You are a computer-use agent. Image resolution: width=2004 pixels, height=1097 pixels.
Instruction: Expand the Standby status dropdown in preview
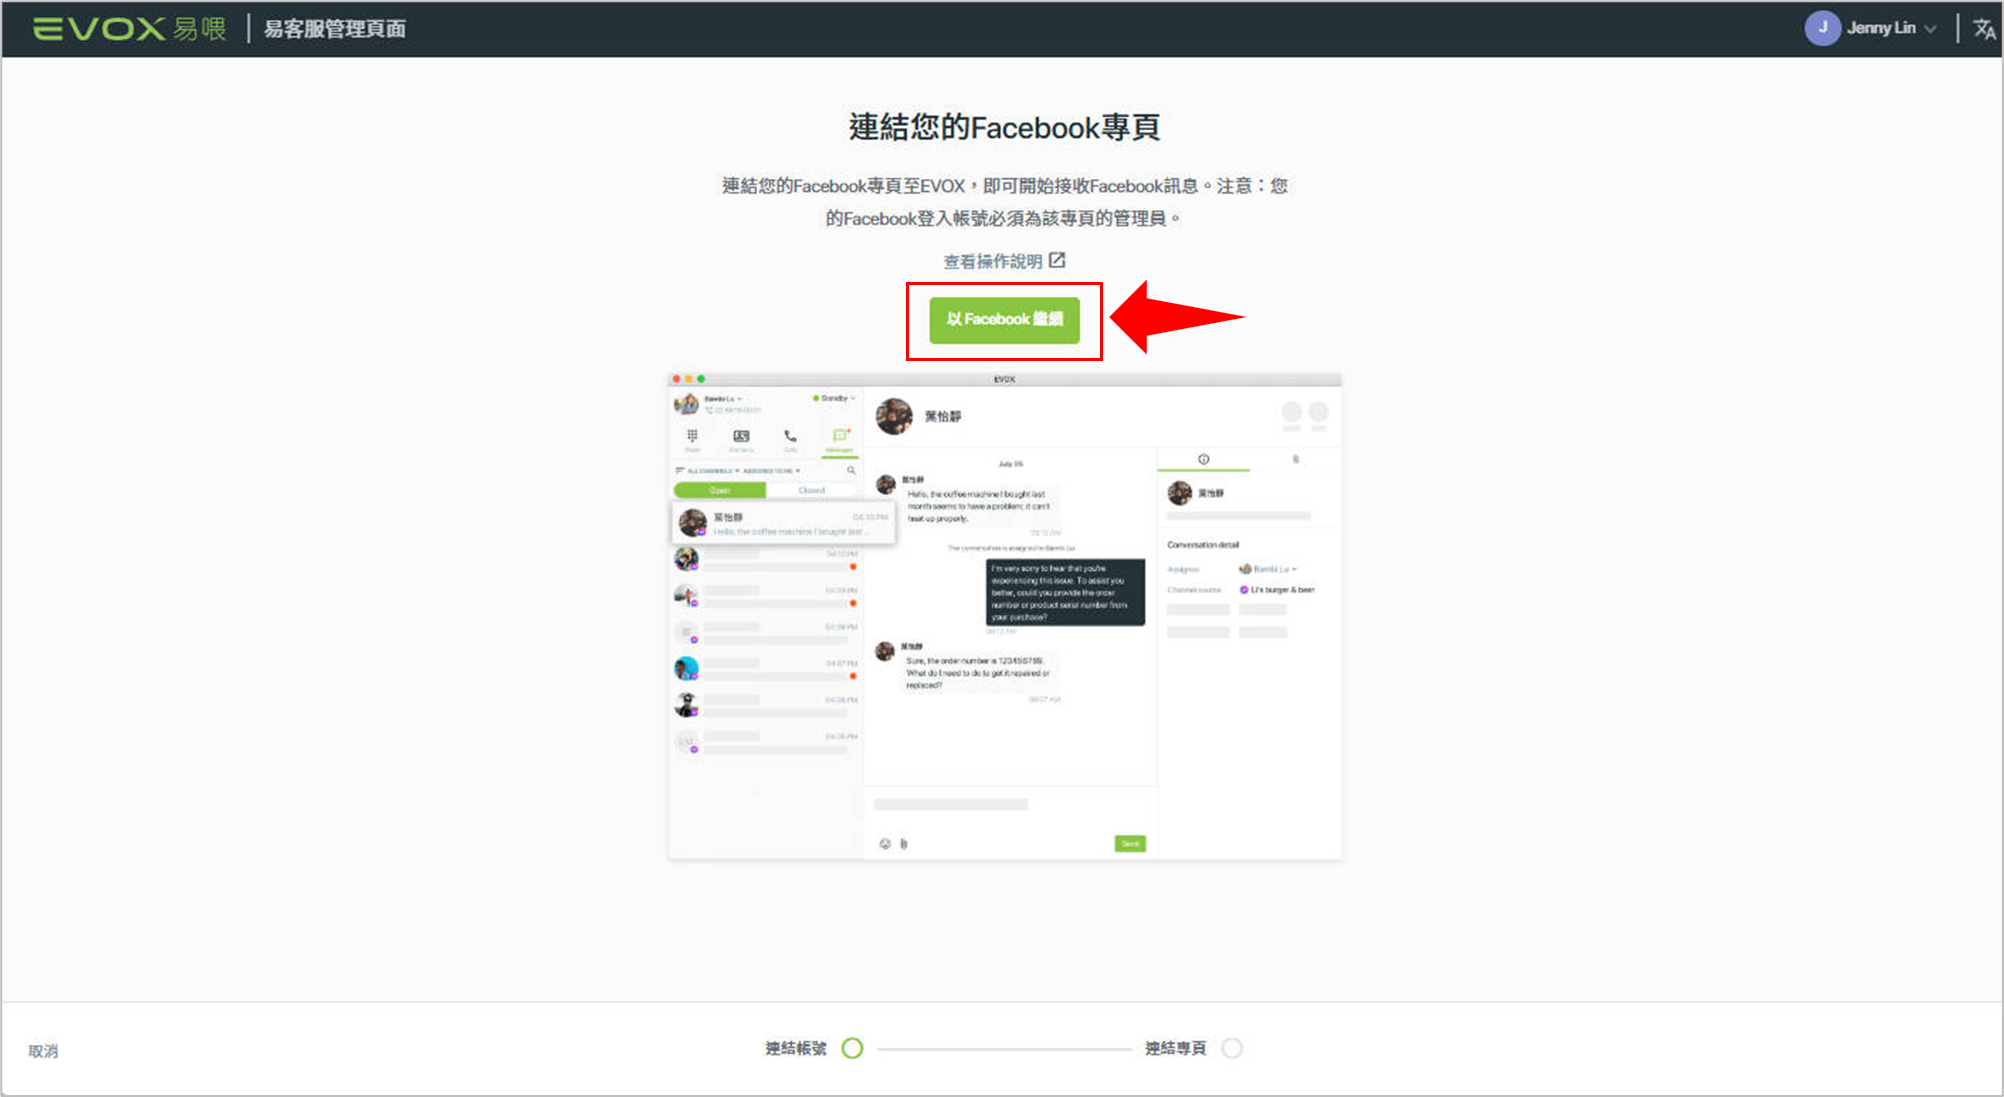(835, 398)
